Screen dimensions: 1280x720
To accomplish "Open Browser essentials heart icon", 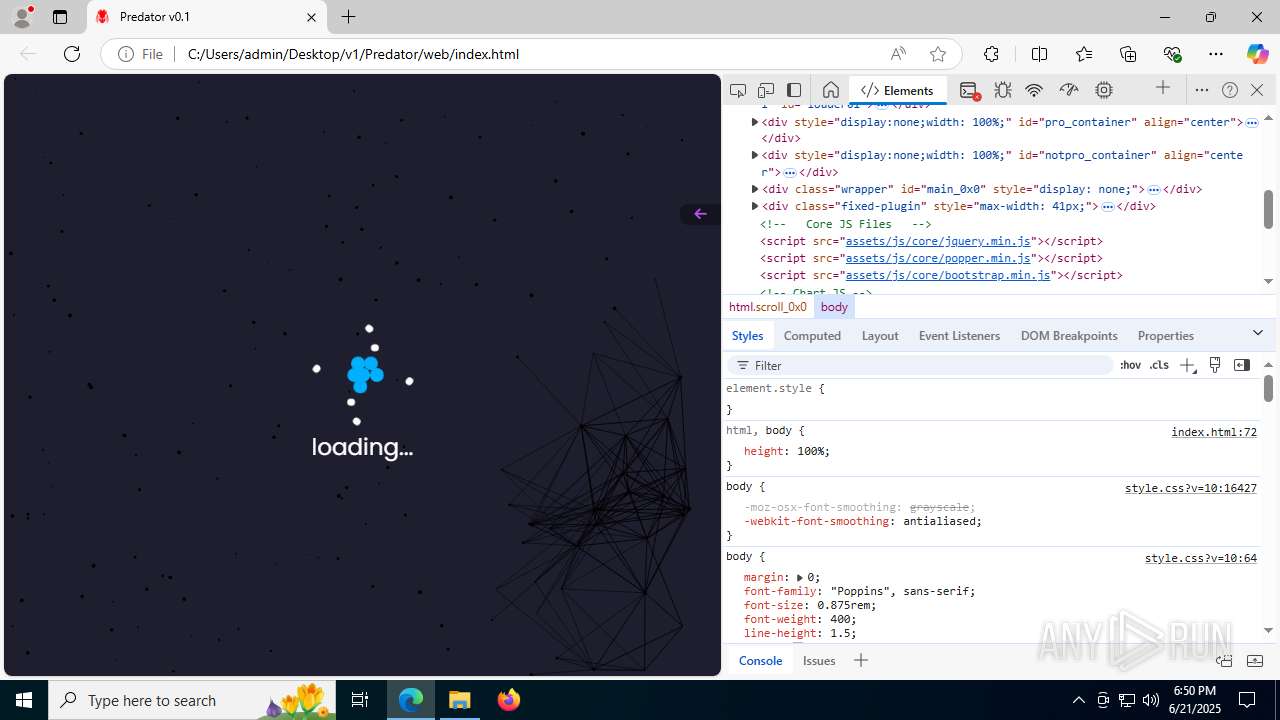I will click(x=1172, y=54).
